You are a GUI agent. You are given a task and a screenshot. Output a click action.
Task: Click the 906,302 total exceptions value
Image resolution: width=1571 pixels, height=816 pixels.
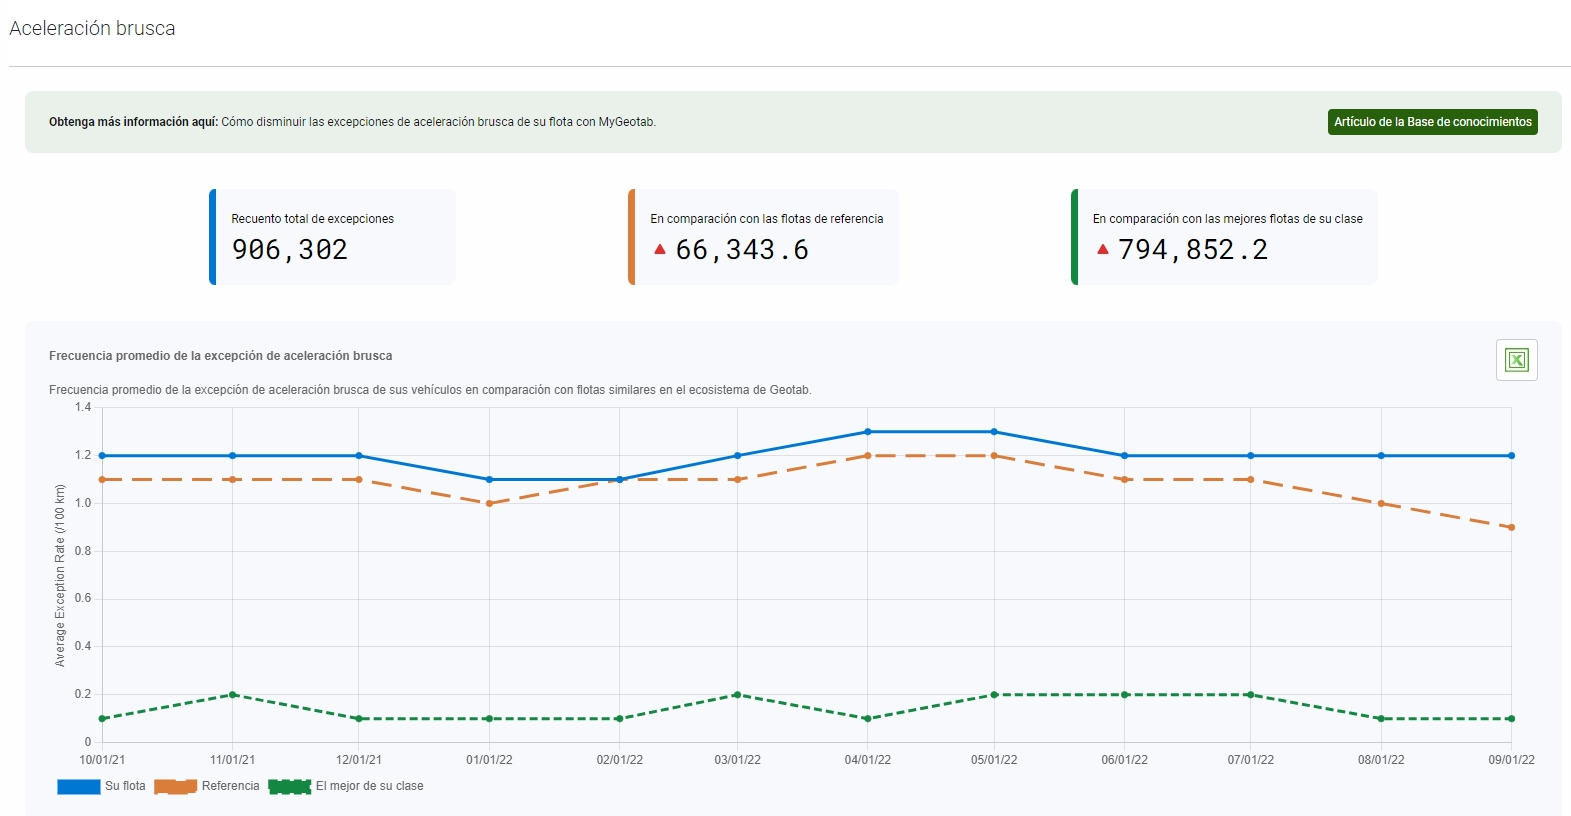coord(290,250)
